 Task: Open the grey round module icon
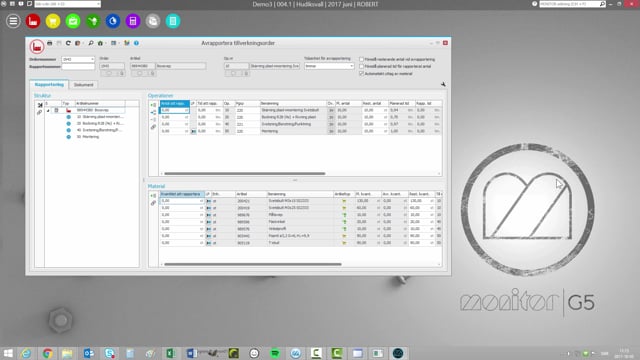[x=153, y=21]
